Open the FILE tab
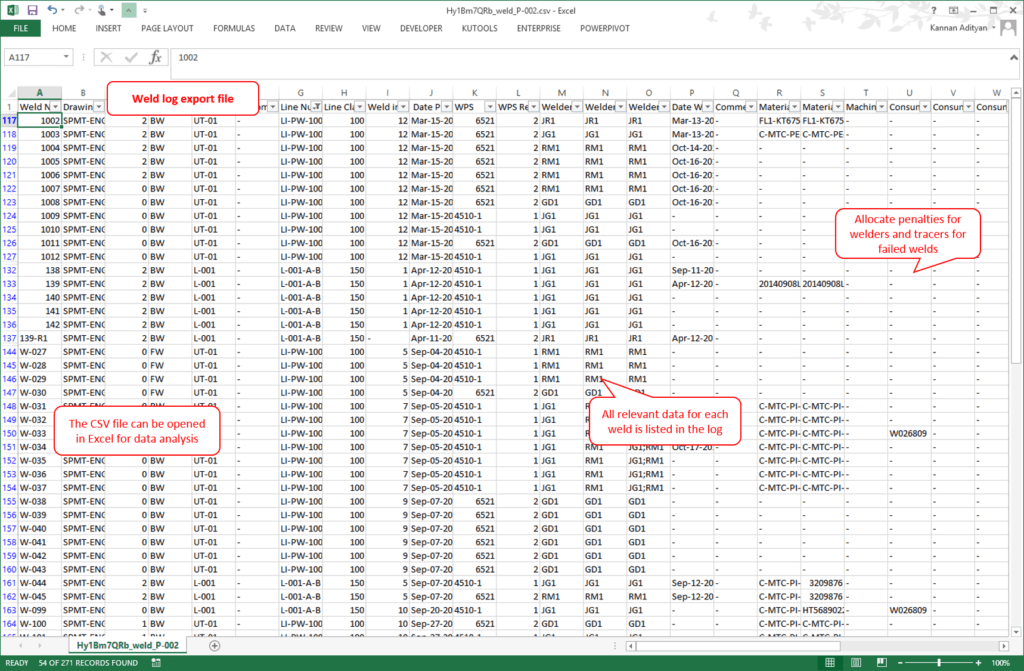 pos(20,28)
